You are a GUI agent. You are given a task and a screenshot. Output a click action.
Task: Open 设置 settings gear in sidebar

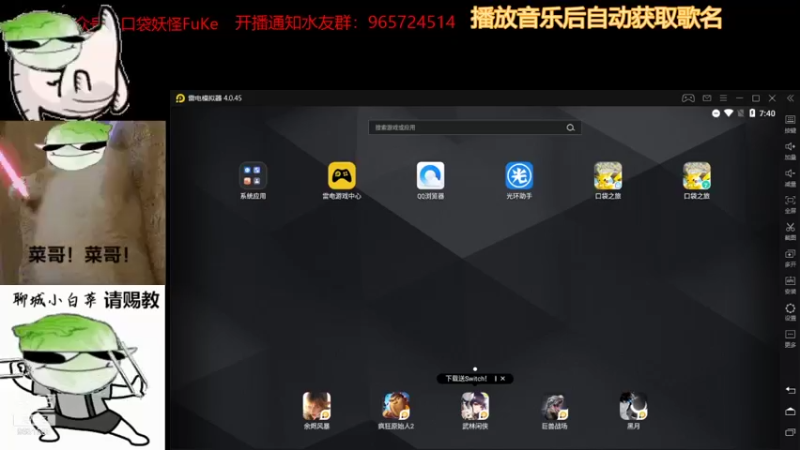[x=790, y=312]
